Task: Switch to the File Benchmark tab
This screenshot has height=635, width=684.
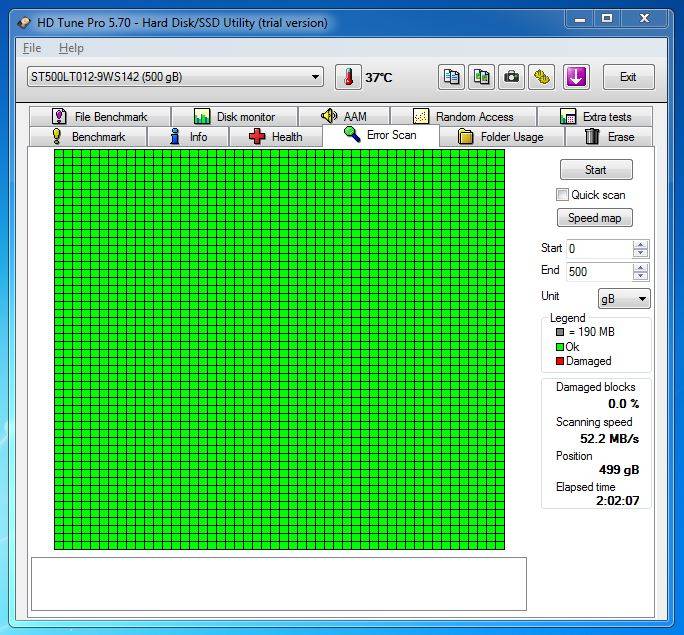Action: tap(100, 116)
